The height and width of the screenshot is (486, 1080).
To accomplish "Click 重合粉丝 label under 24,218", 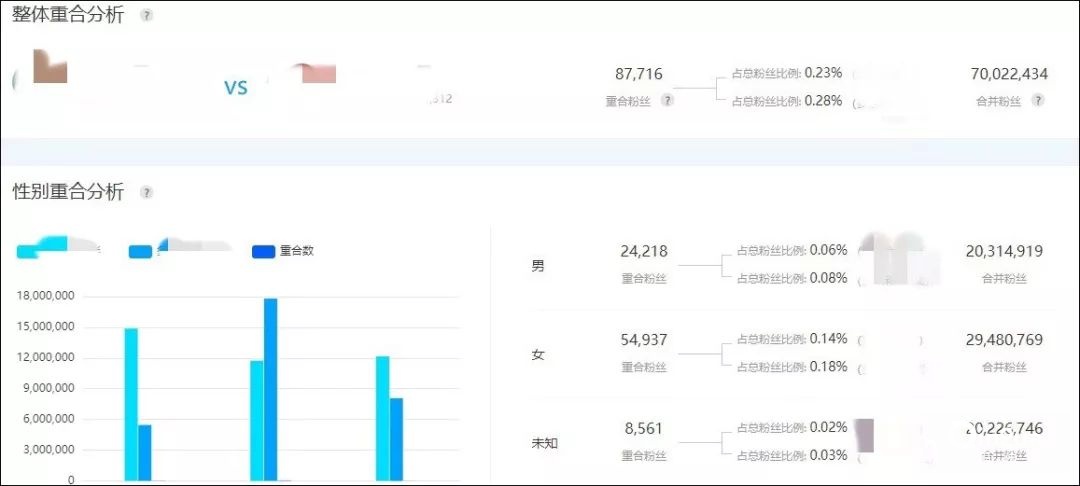I will click(x=644, y=279).
